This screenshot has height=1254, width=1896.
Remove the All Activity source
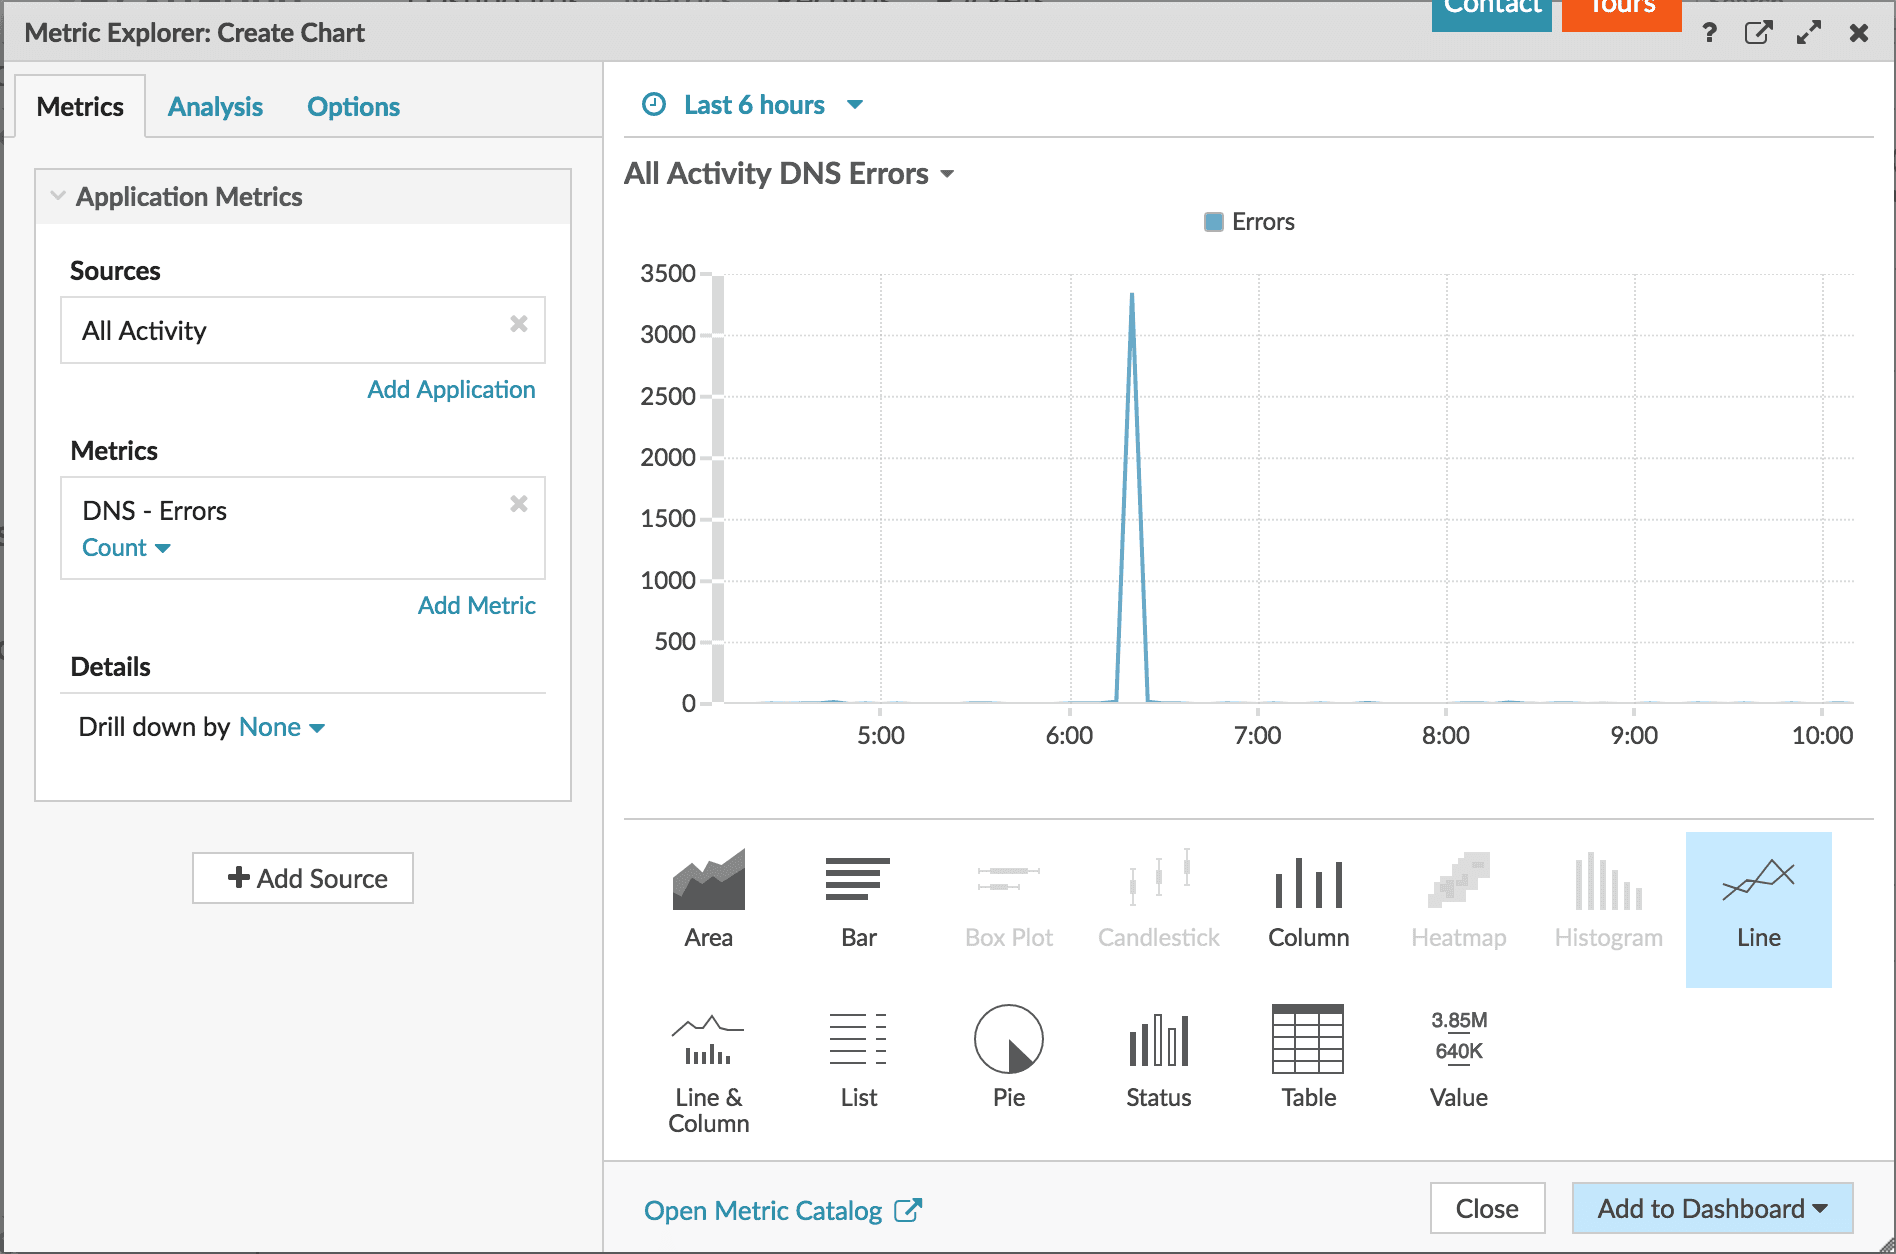[x=518, y=323]
